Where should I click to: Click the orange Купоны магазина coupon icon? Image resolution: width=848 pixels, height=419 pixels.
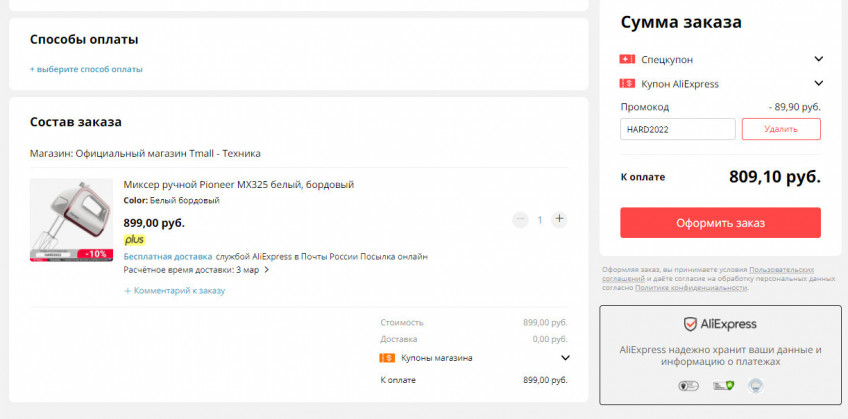(387, 358)
